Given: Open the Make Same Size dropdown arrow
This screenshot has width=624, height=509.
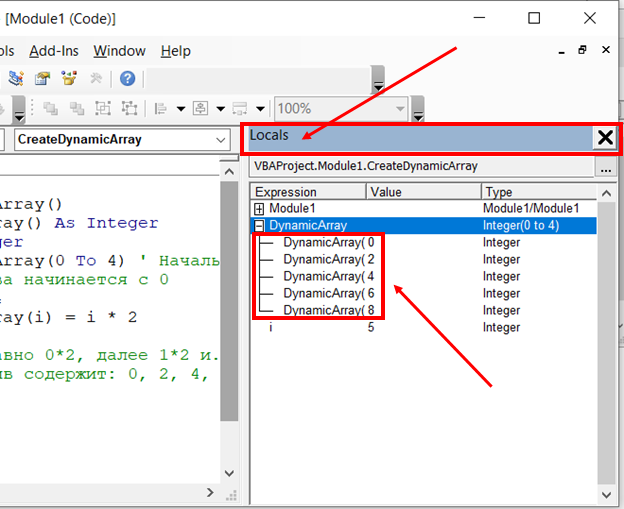Looking at the screenshot, I should [x=260, y=109].
